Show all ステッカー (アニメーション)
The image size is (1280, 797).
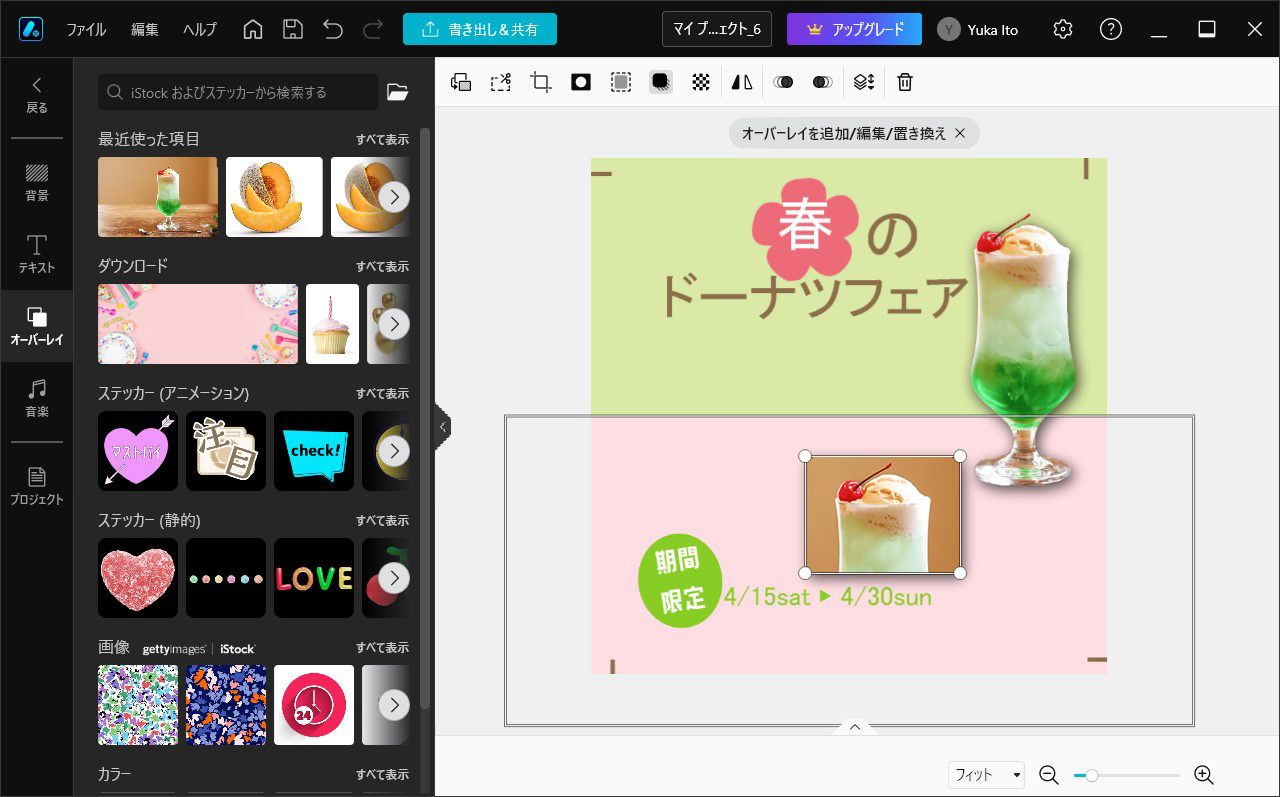[382, 393]
